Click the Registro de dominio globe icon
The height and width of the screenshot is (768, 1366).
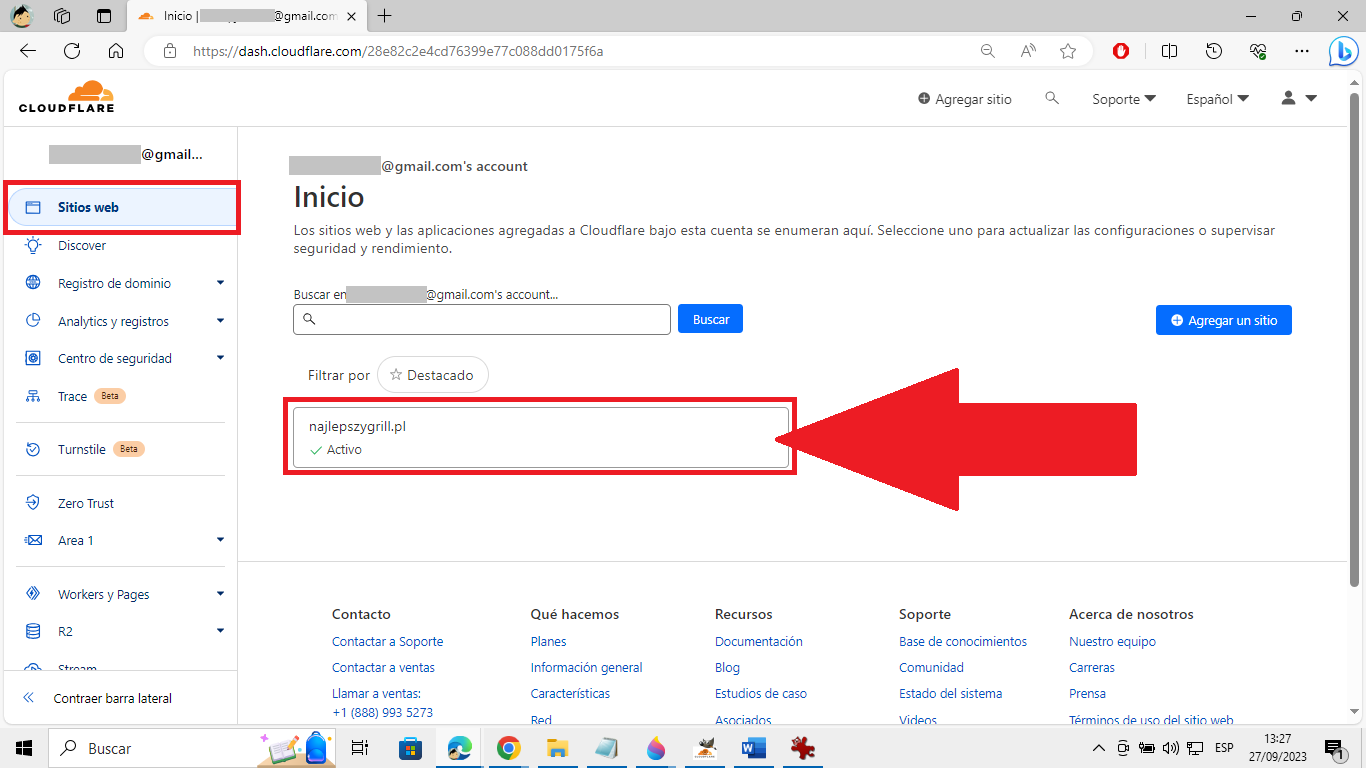pyautogui.click(x=33, y=283)
